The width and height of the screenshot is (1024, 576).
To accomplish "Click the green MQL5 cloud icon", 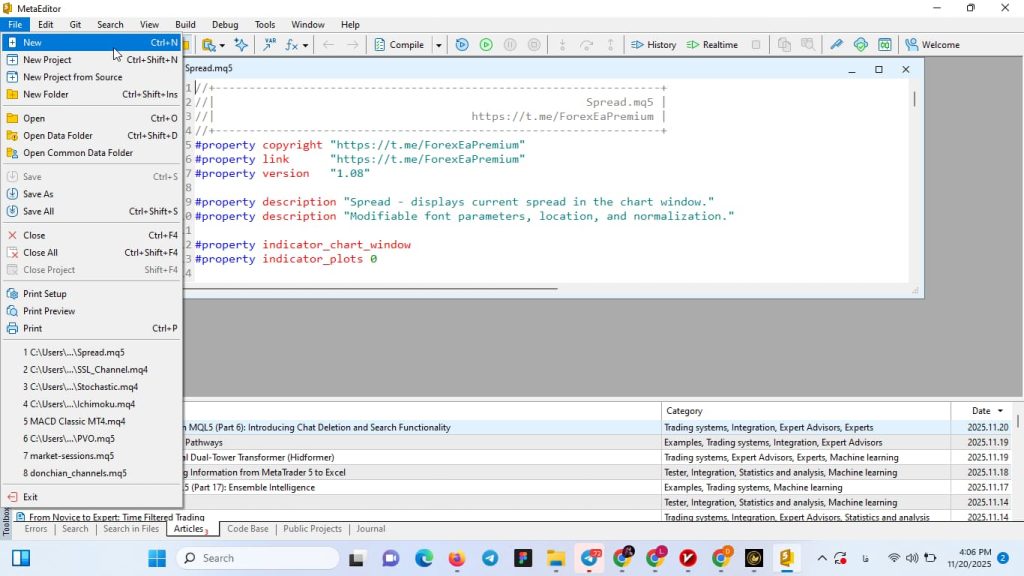I will click(860, 44).
